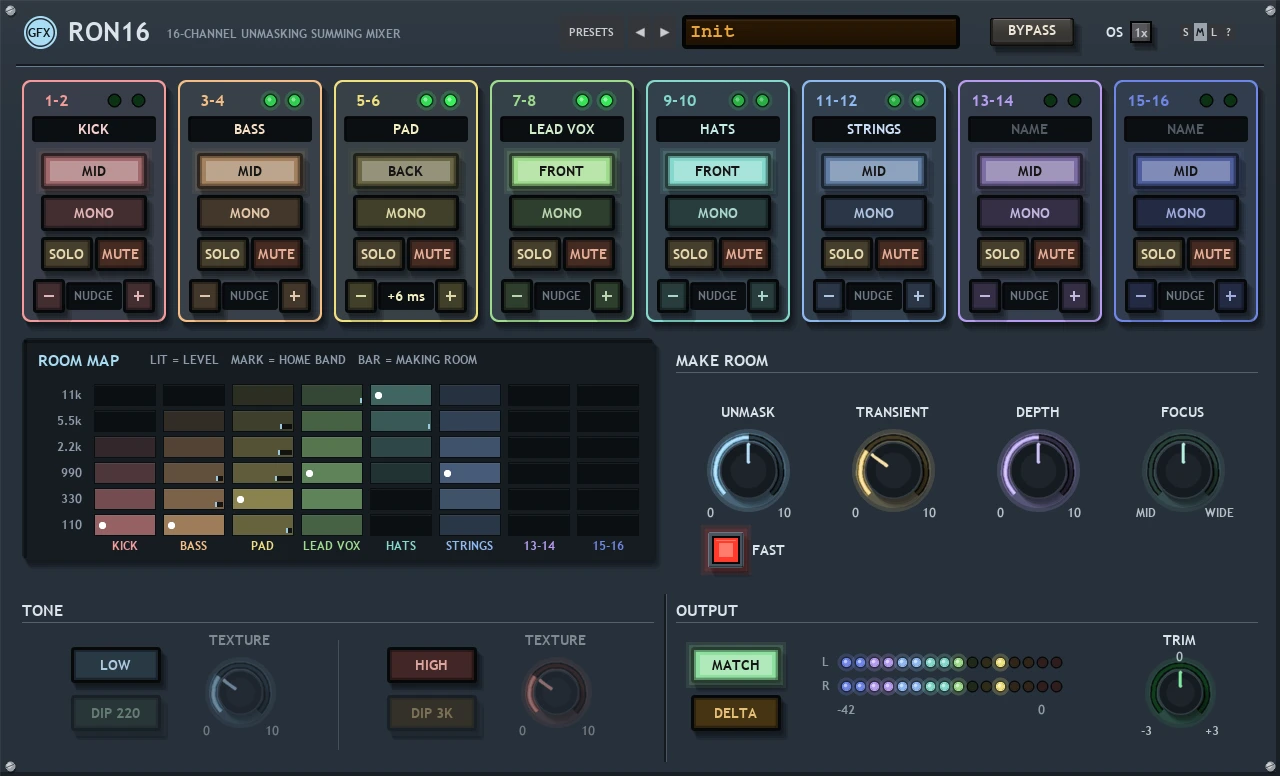Edit name field of channel 13-14
Viewport: 1280px width, 776px height.
tap(1029, 129)
